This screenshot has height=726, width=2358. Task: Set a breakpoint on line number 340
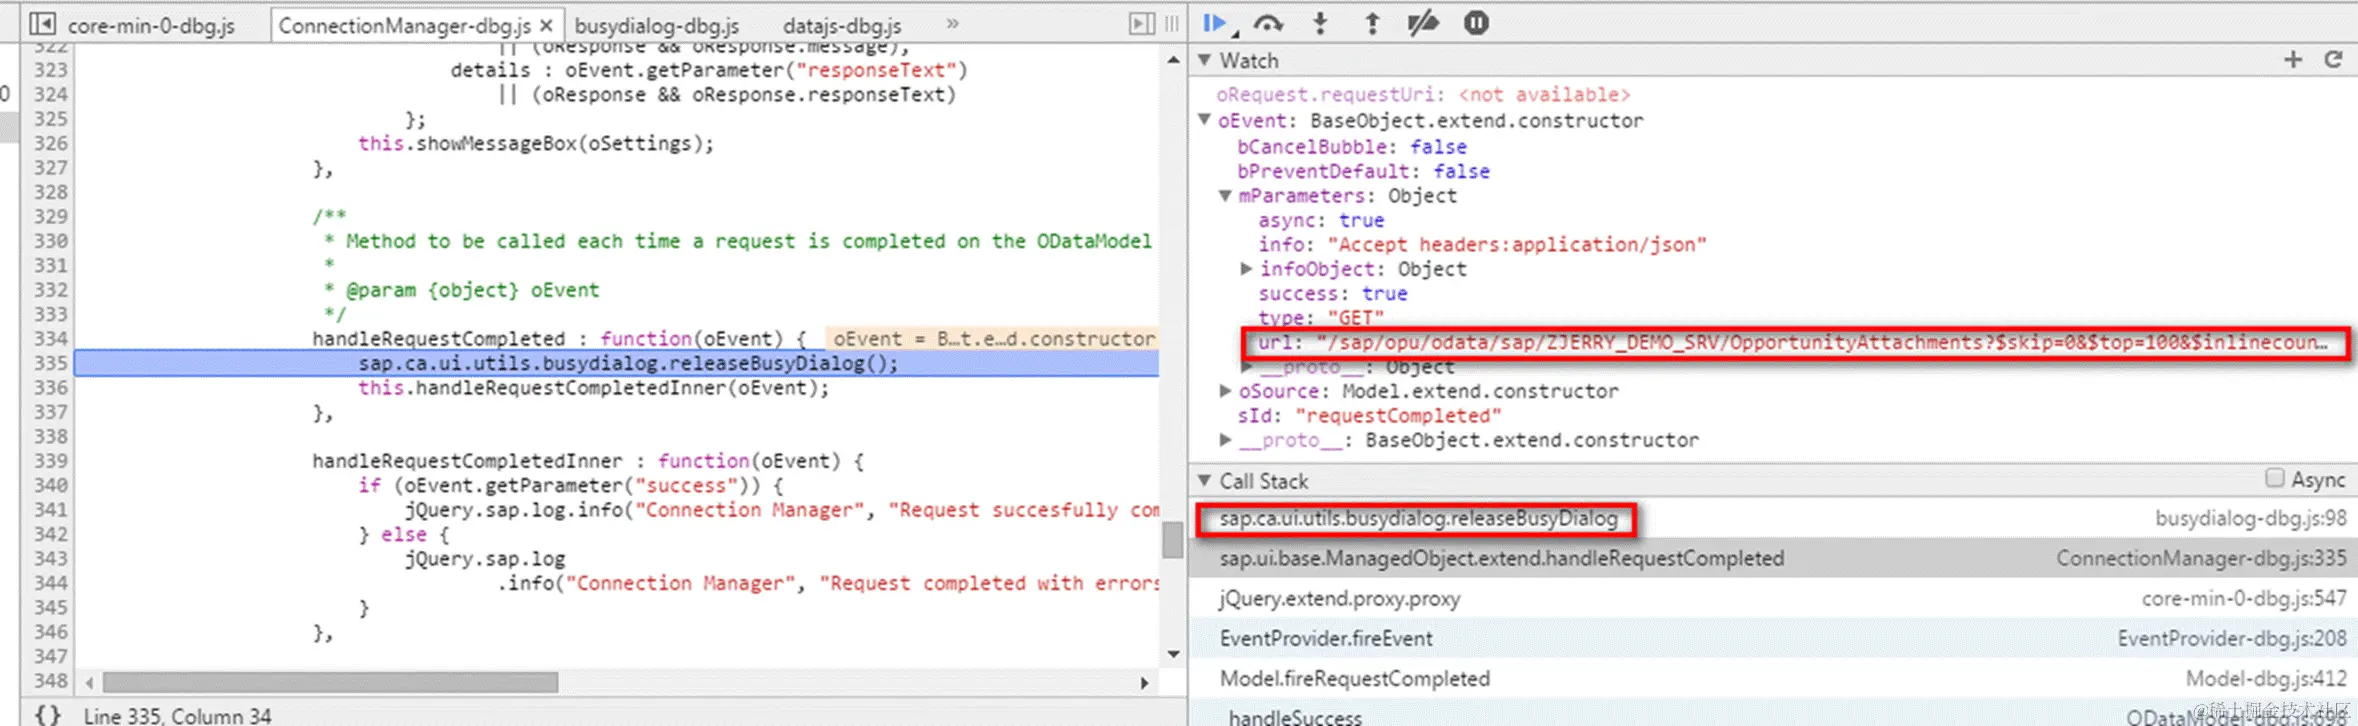(50, 485)
